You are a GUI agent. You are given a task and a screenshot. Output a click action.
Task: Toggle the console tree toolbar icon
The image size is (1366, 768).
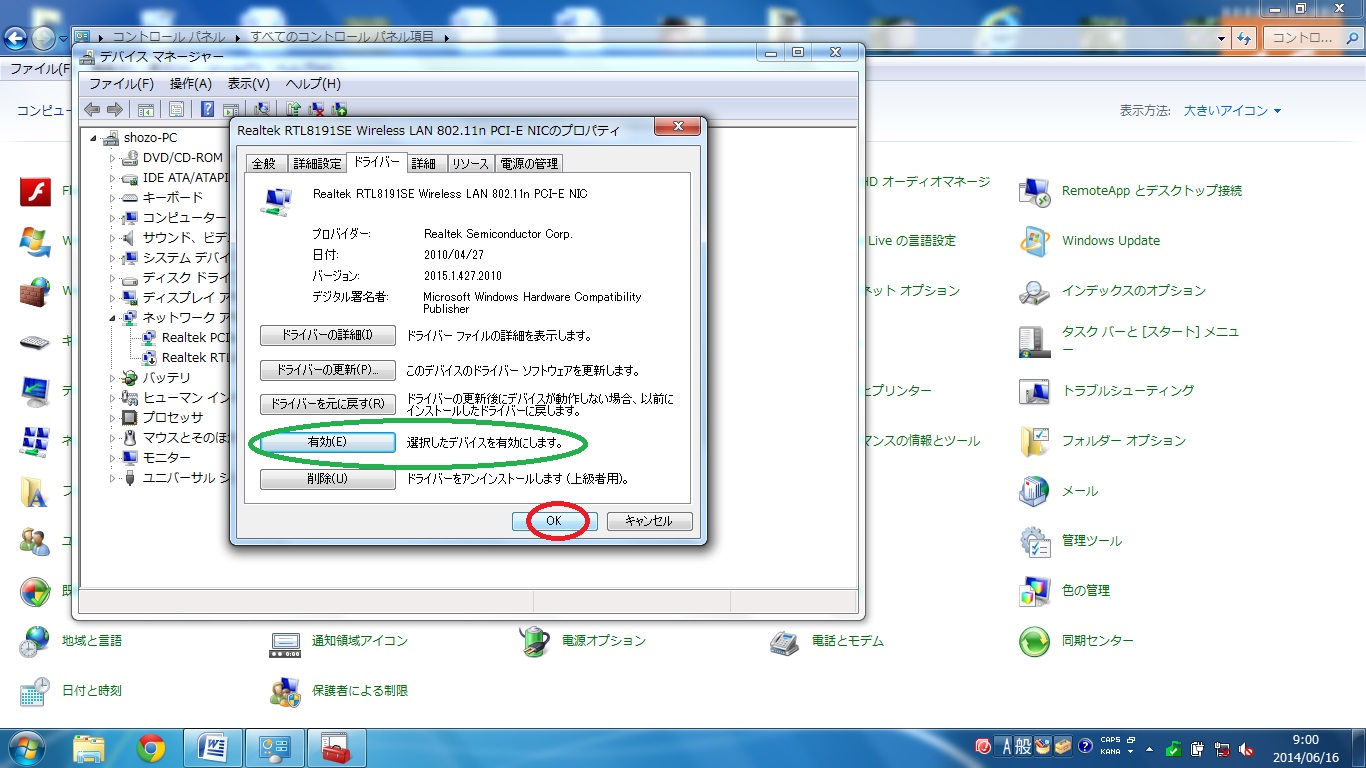pyautogui.click(x=146, y=109)
